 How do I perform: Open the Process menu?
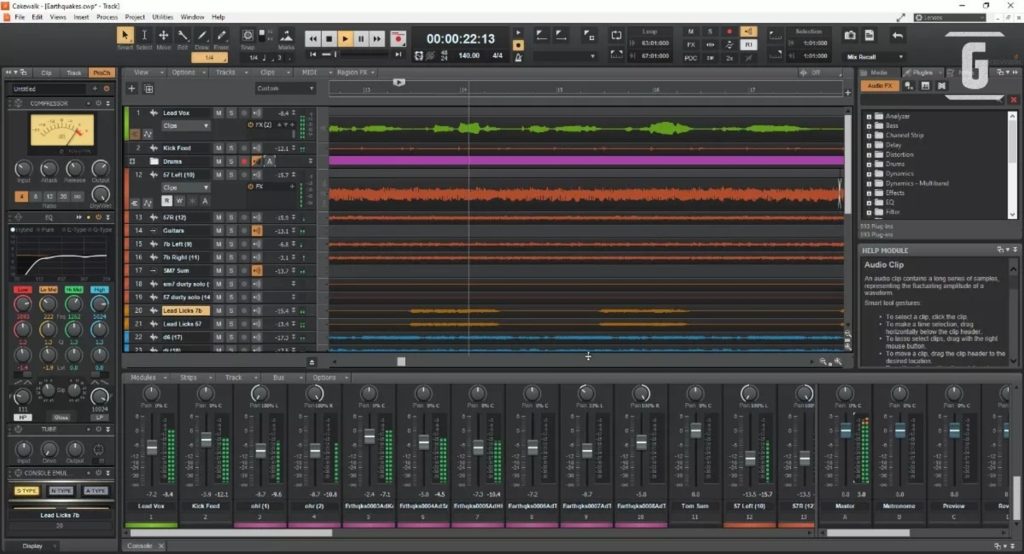coord(107,17)
